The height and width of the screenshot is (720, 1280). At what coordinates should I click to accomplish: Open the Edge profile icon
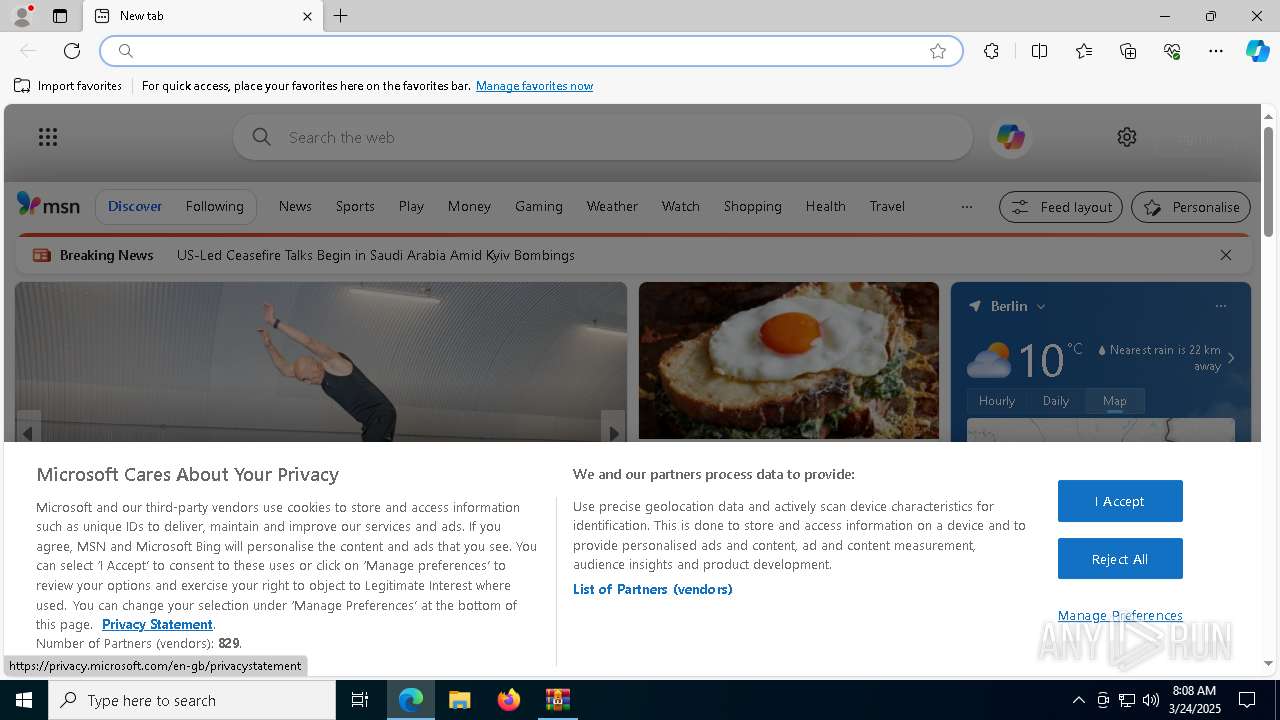(22, 16)
